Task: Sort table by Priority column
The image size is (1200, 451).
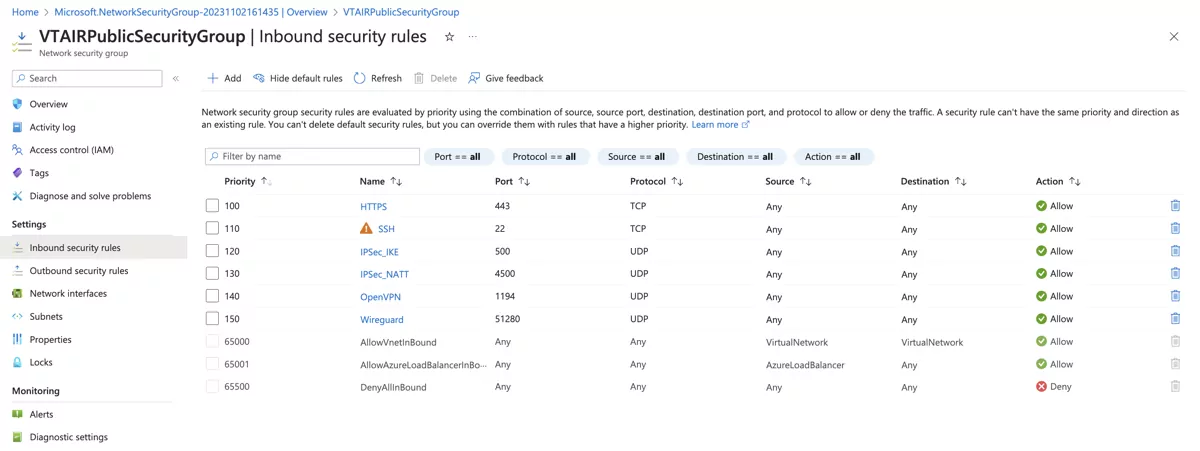Action: pyautogui.click(x=248, y=182)
